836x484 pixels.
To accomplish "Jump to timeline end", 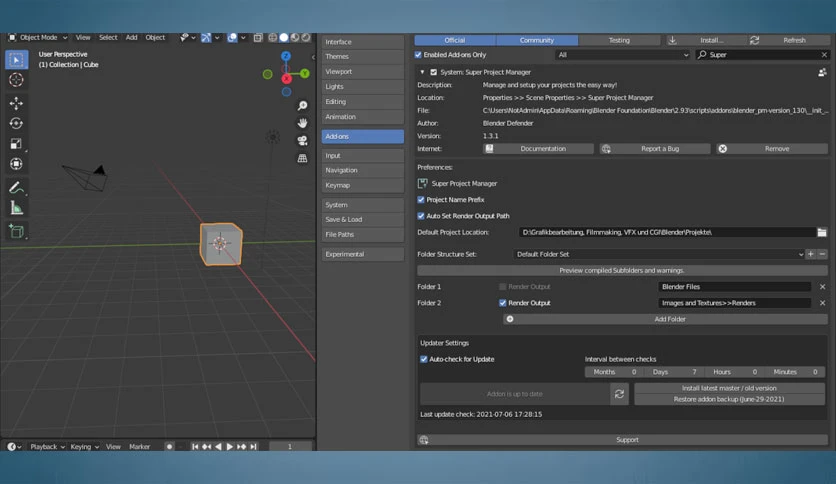I will click(254, 447).
